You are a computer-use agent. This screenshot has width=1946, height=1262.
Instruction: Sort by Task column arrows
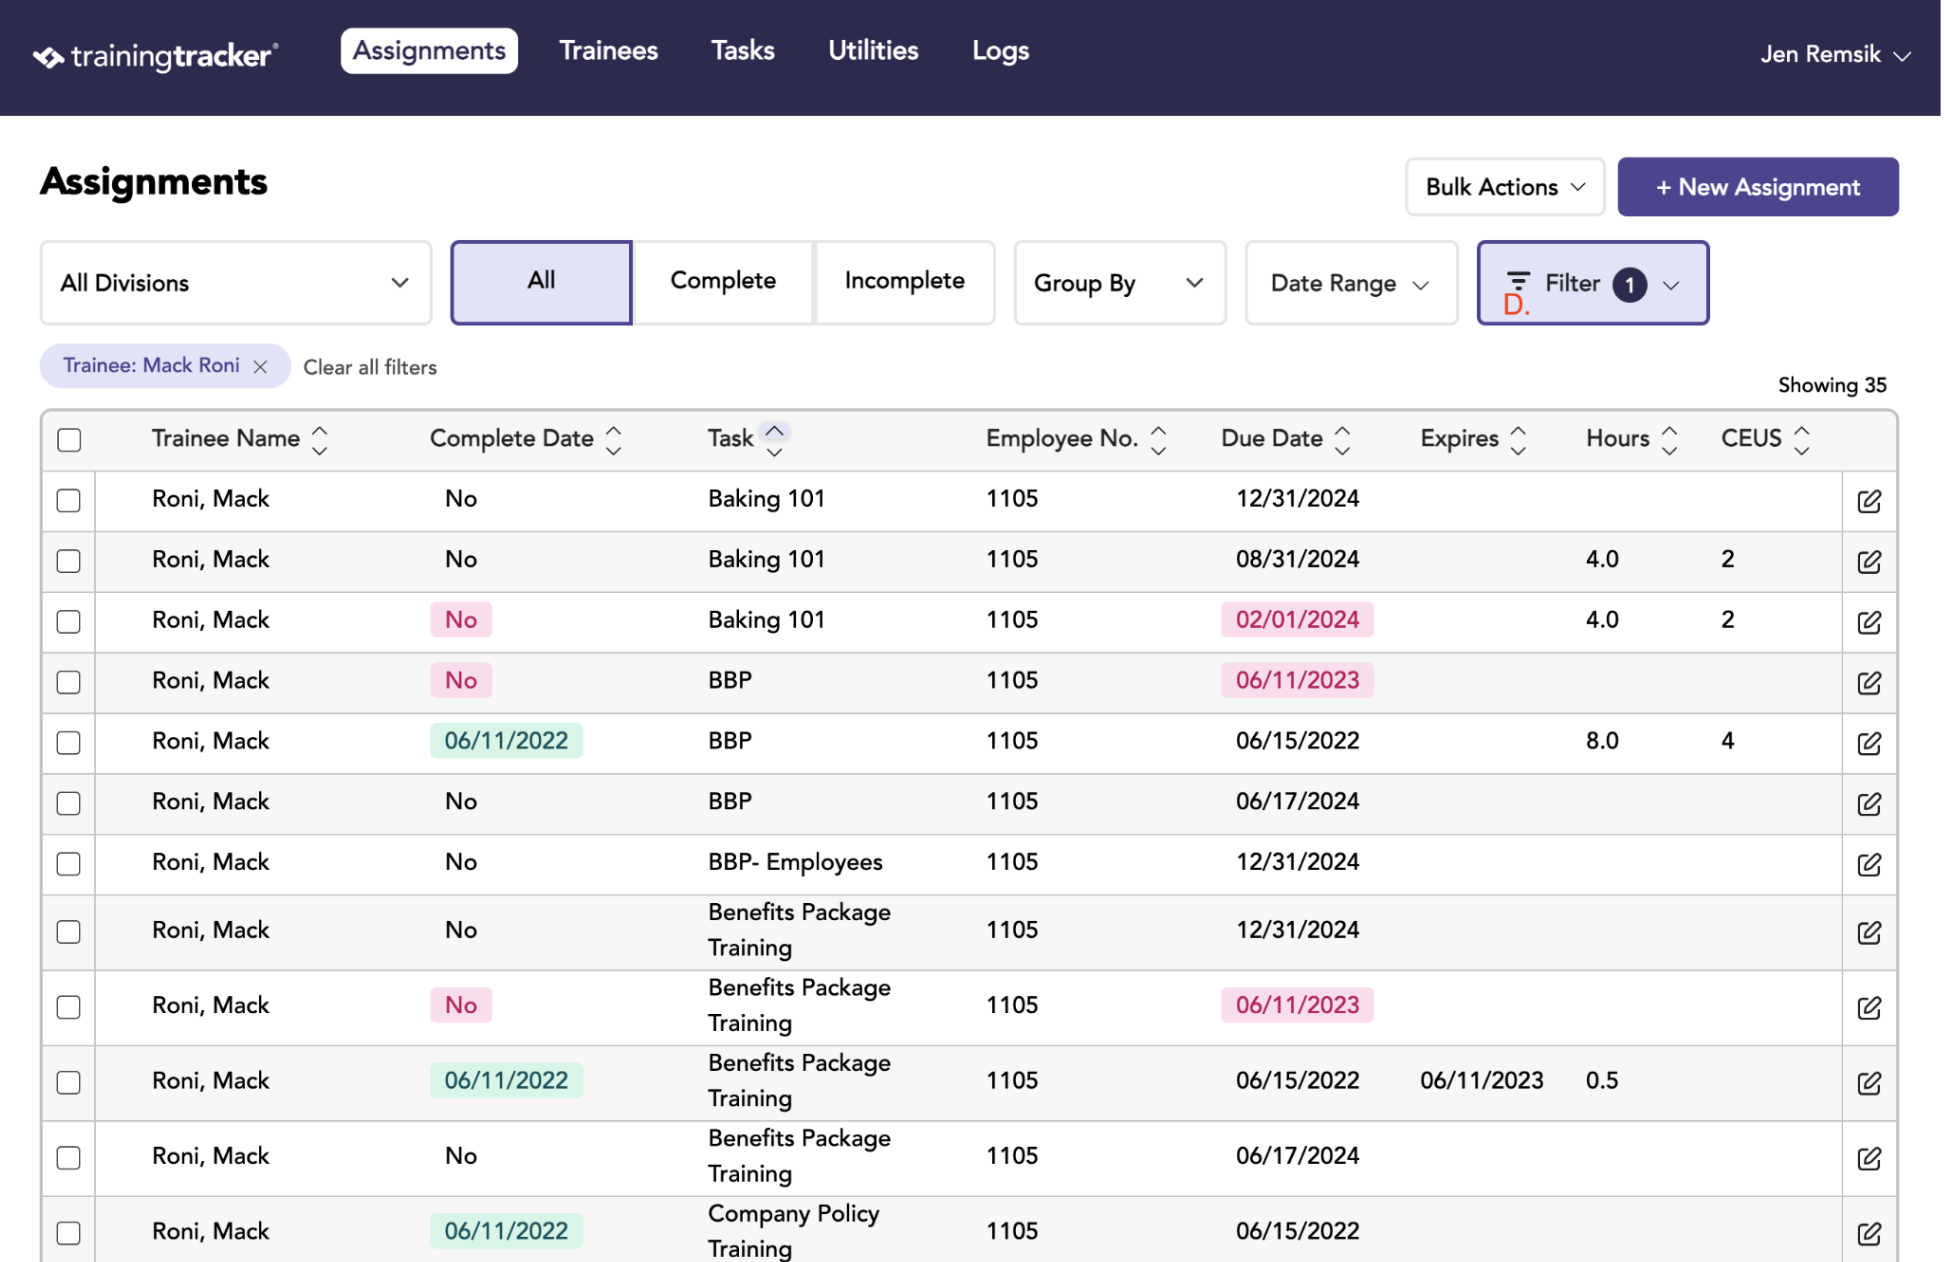(776, 439)
